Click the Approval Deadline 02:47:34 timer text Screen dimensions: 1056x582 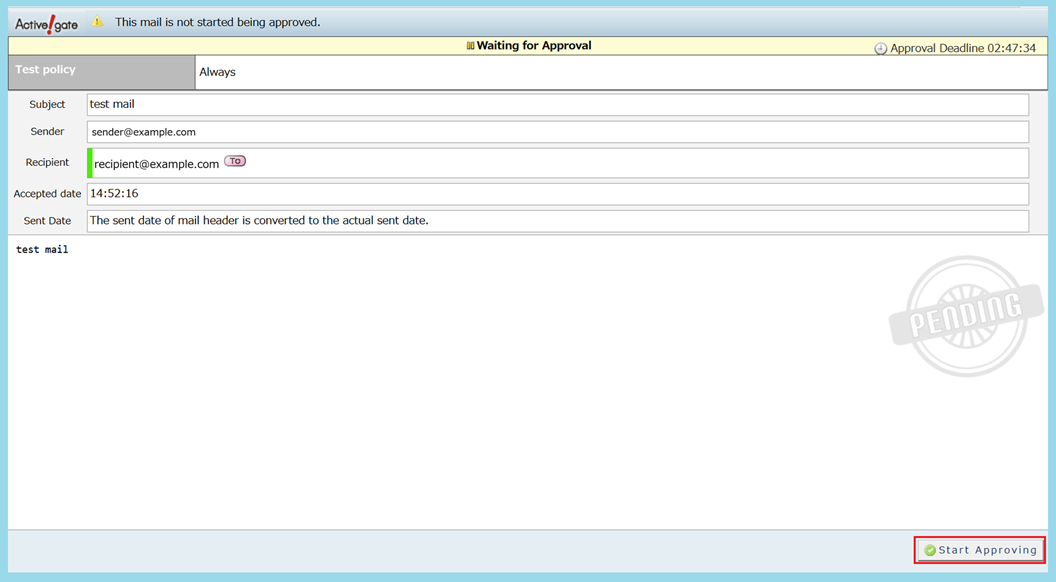(963, 48)
